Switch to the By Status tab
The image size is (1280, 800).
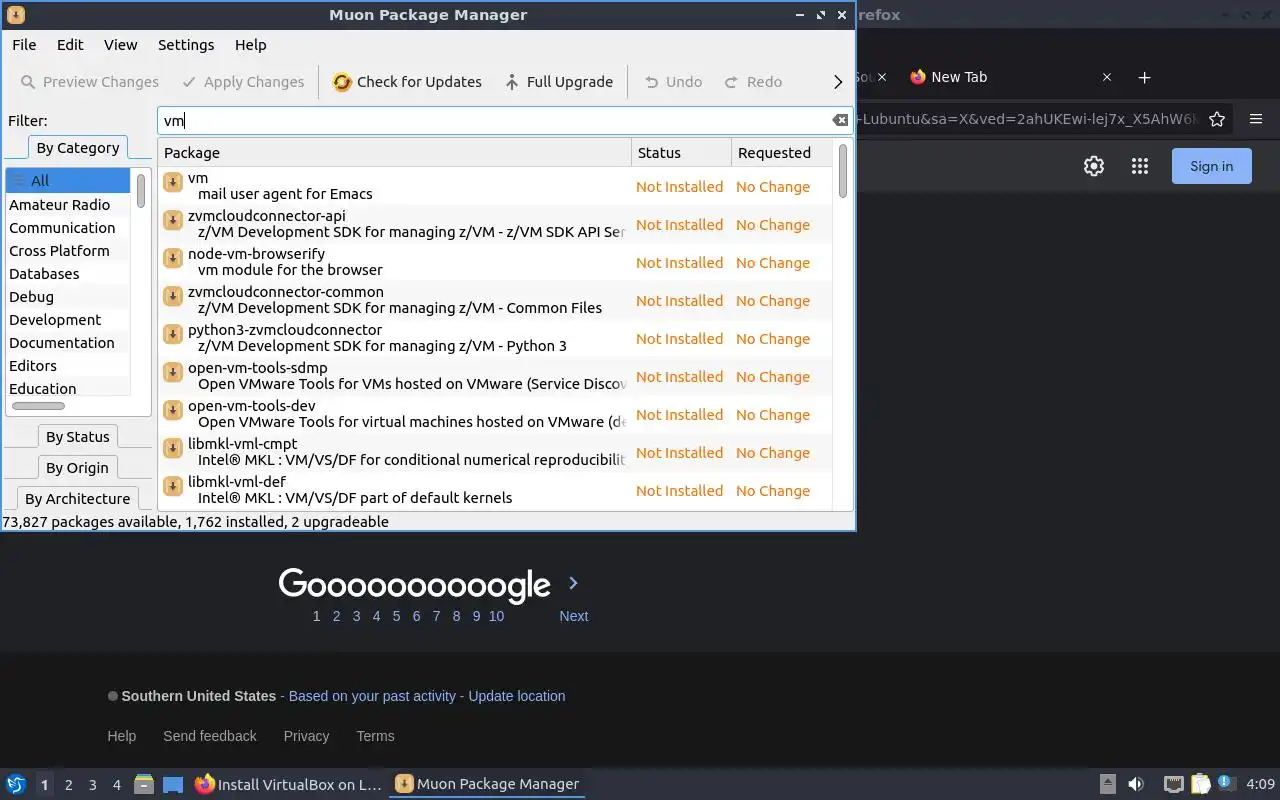click(x=78, y=437)
